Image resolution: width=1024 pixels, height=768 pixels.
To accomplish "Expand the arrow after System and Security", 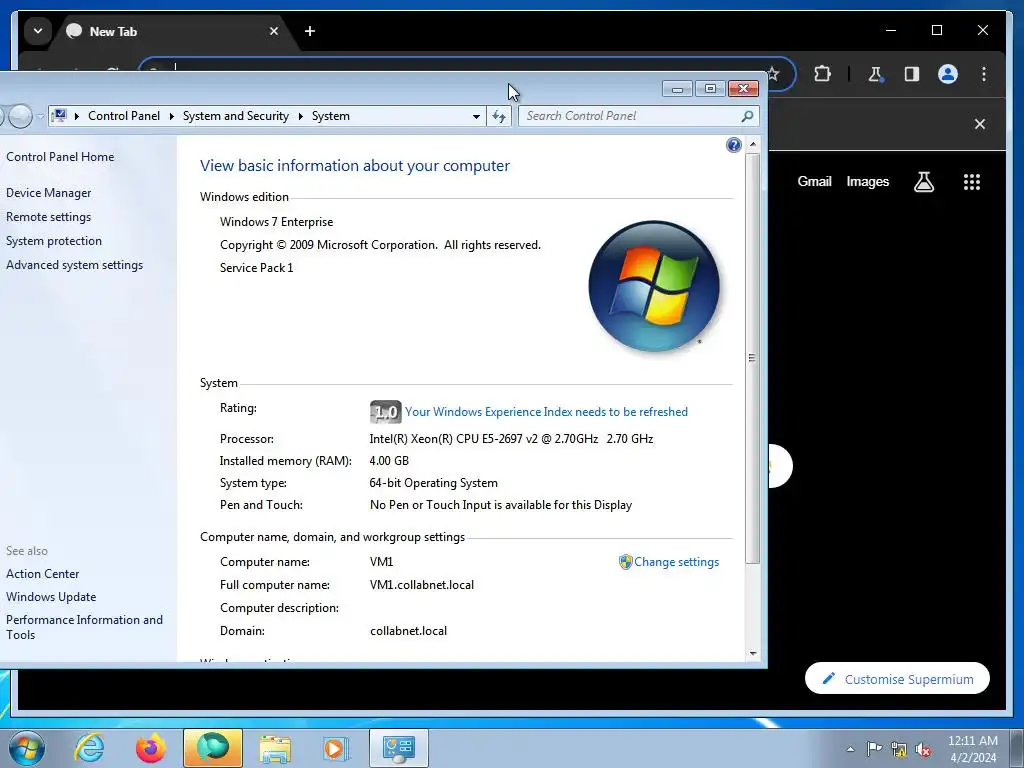I will [x=300, y=116].
